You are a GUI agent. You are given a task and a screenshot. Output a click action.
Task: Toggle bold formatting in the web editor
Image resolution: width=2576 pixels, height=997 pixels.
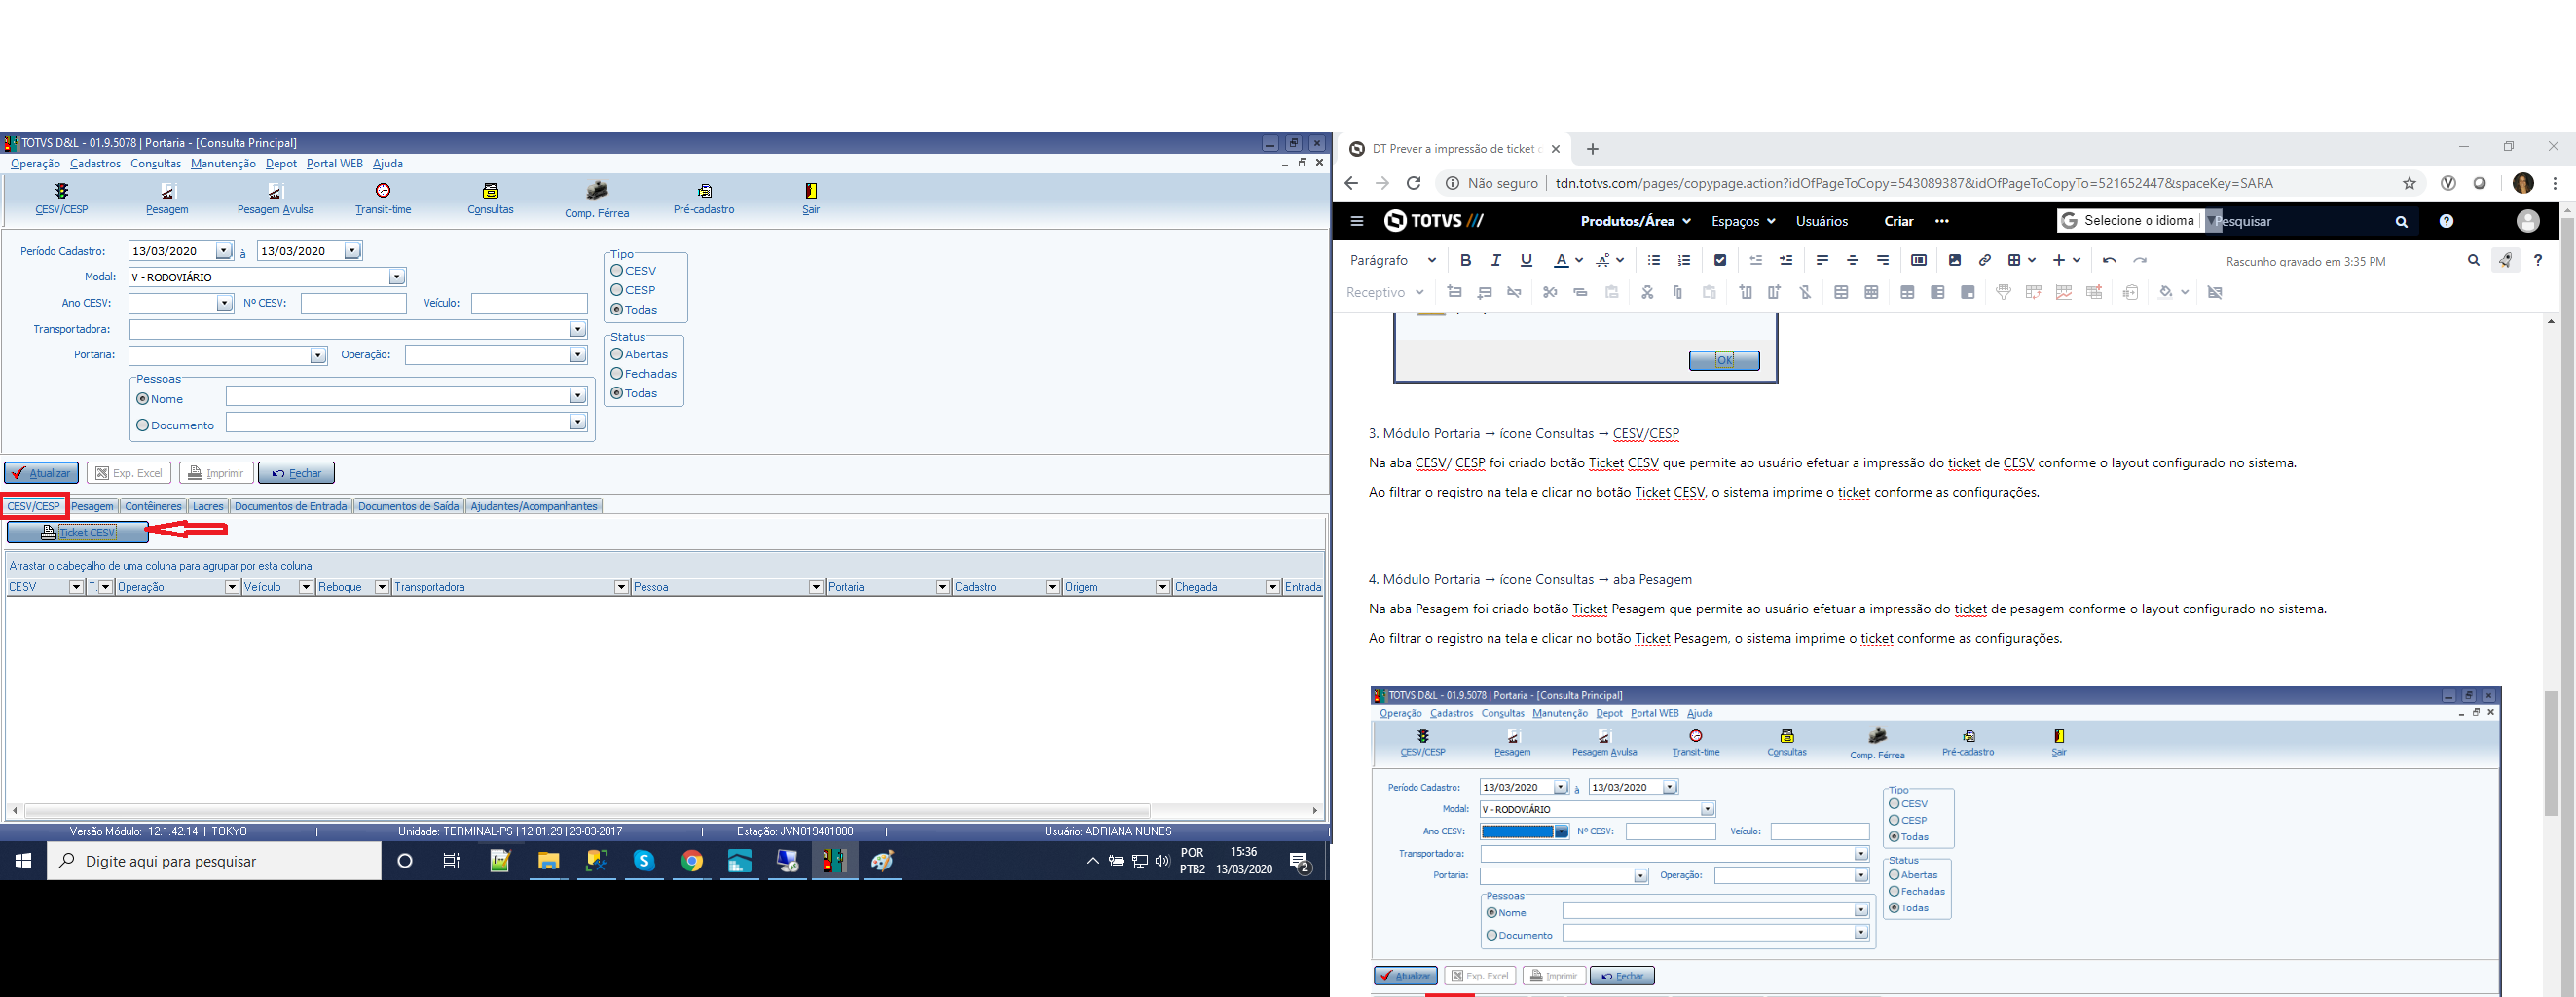click(x=1465, y=261)
